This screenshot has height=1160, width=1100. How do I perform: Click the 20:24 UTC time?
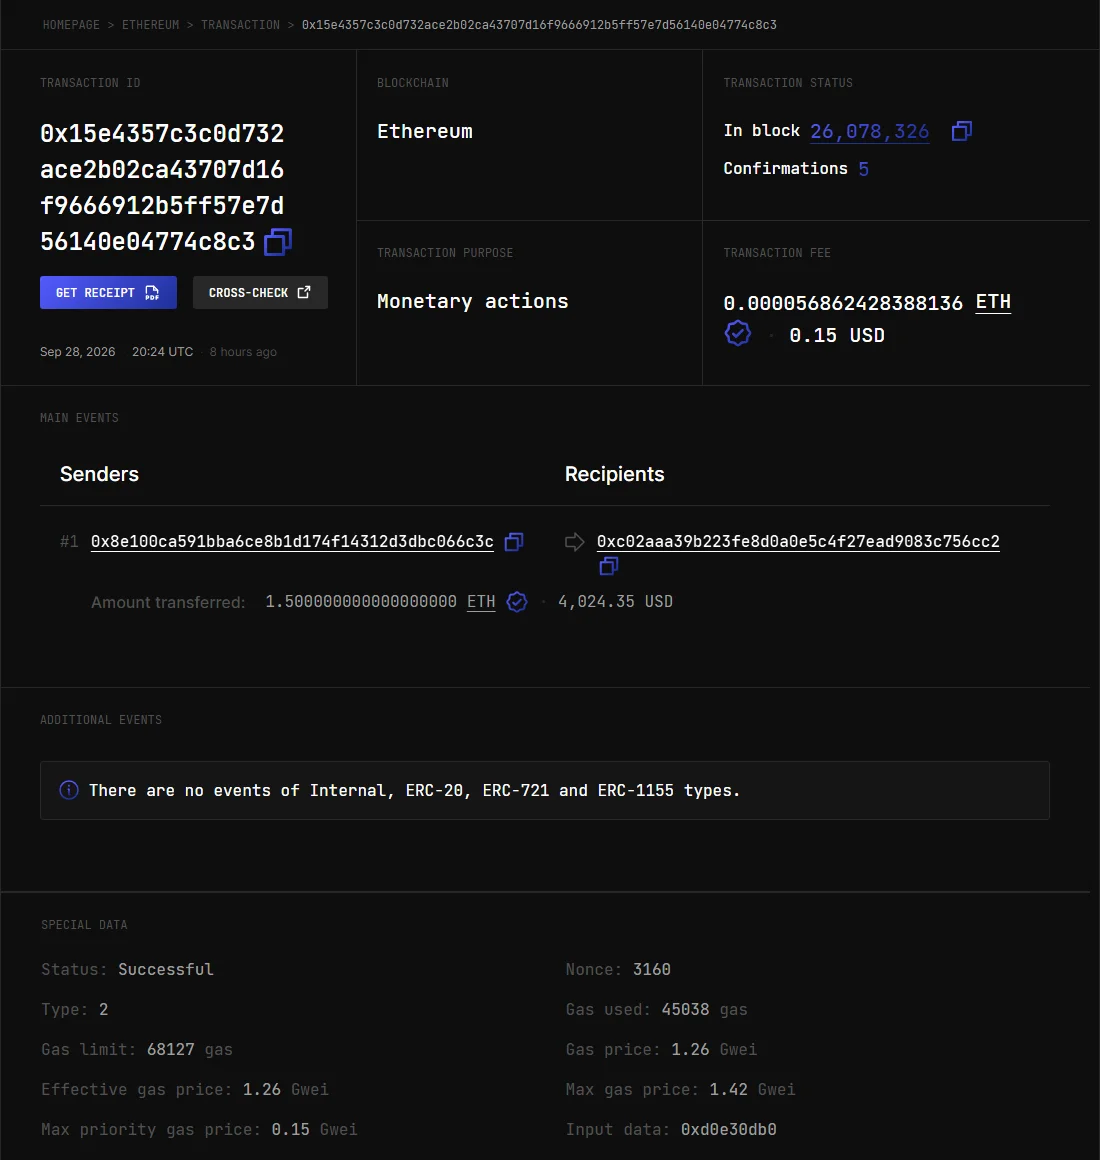(x=163, y=351)
